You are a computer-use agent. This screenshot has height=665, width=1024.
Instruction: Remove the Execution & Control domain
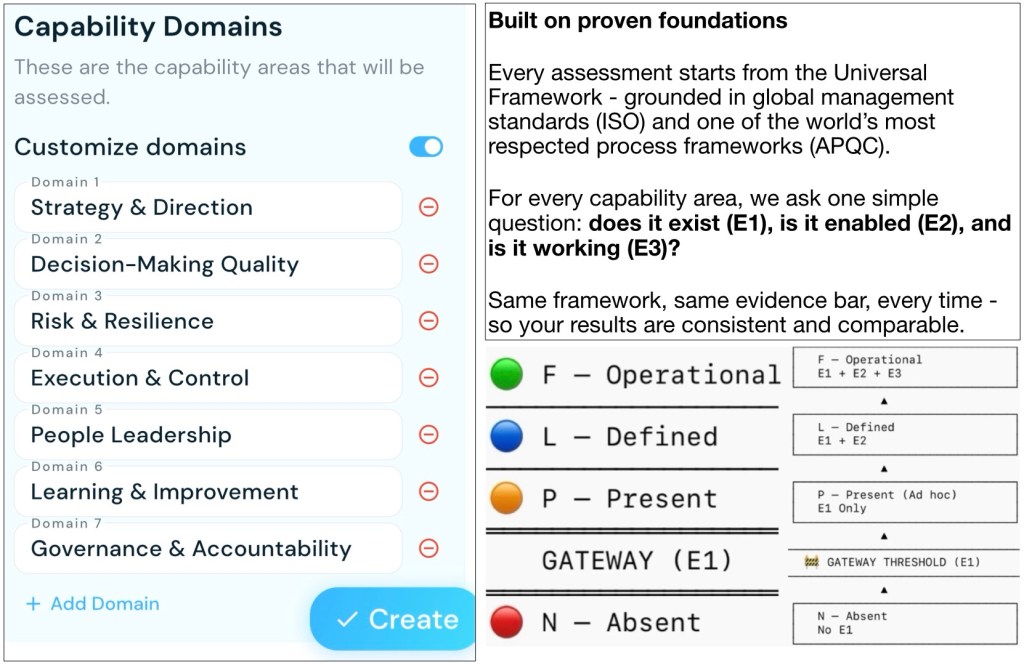428,378
